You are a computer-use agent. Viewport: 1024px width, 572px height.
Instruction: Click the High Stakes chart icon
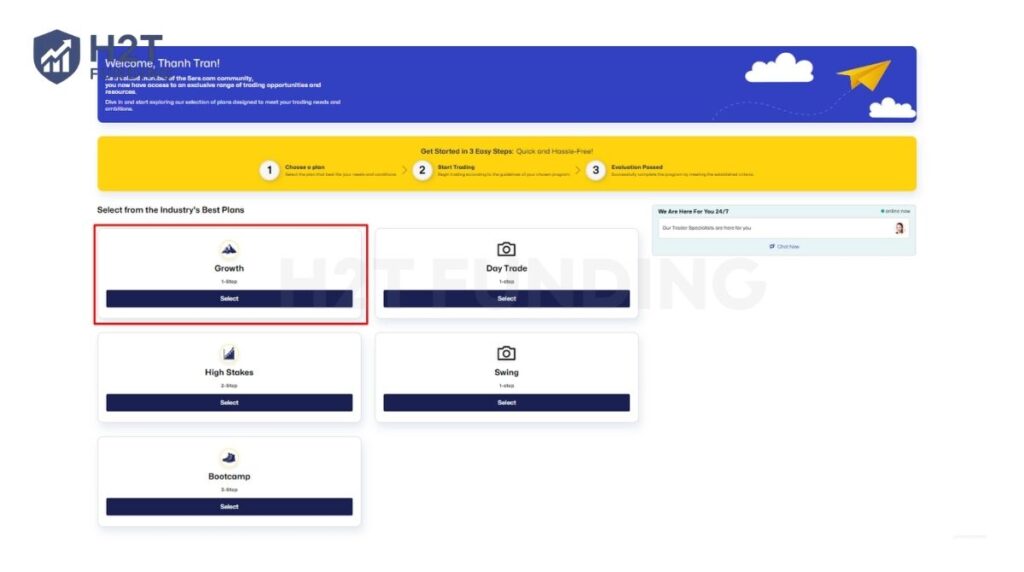[x=229, y=353]
